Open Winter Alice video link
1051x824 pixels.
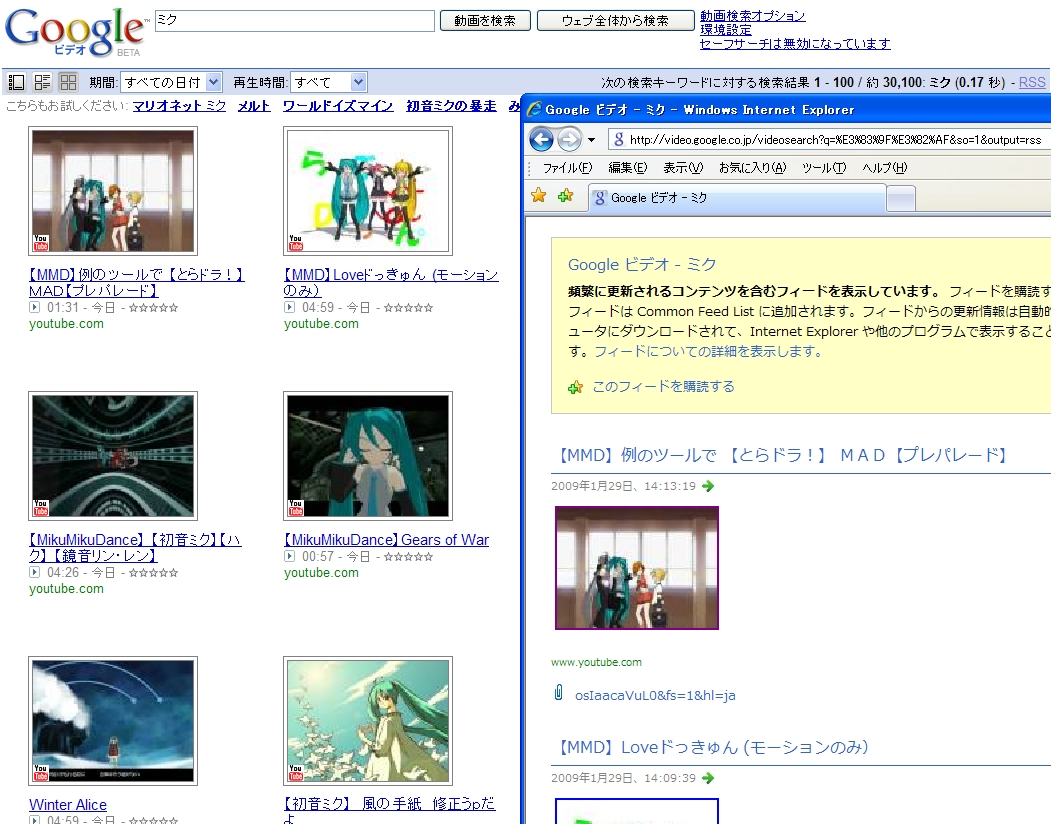click(68, 805)
